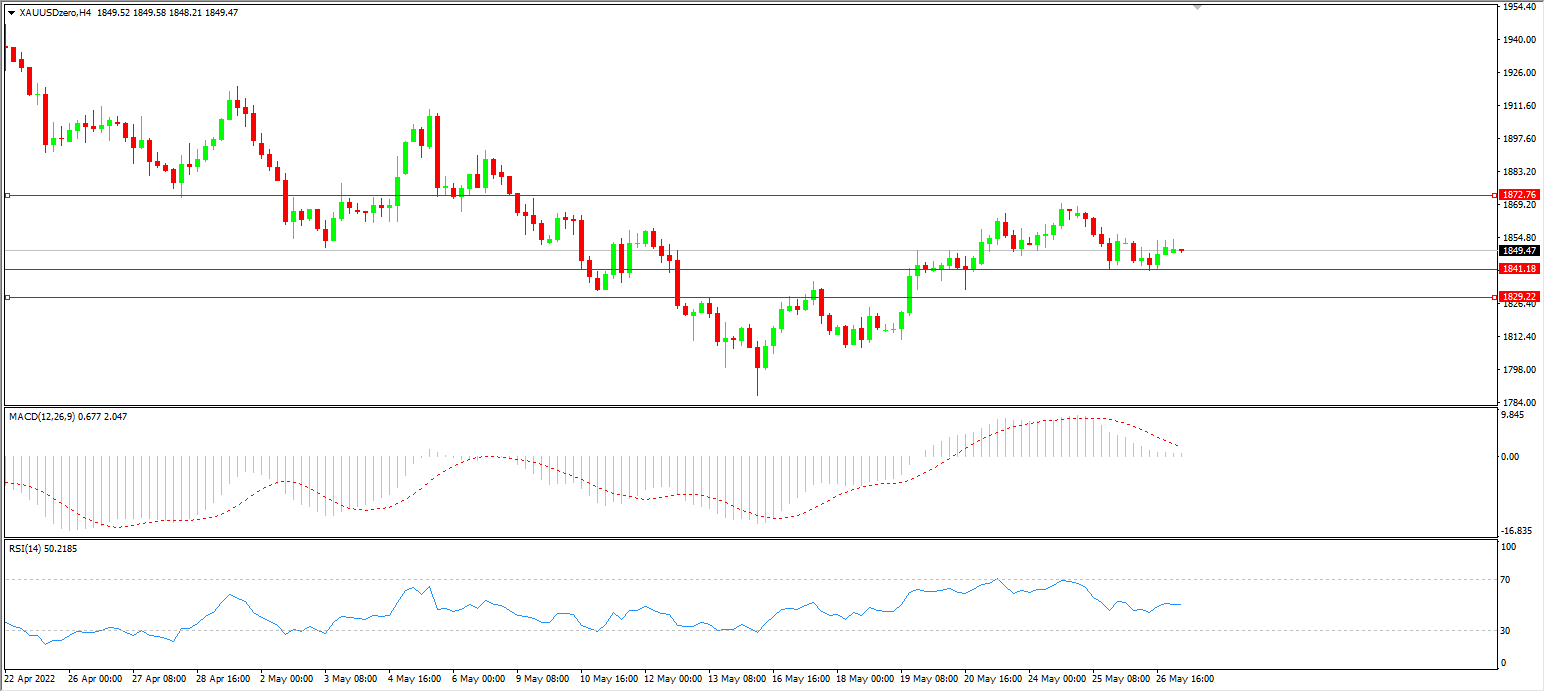The width and height of the screenshot is (1545, 692).
Task: Click the XAUUSDzero,H4 chart title
Action: click(55, 13)
